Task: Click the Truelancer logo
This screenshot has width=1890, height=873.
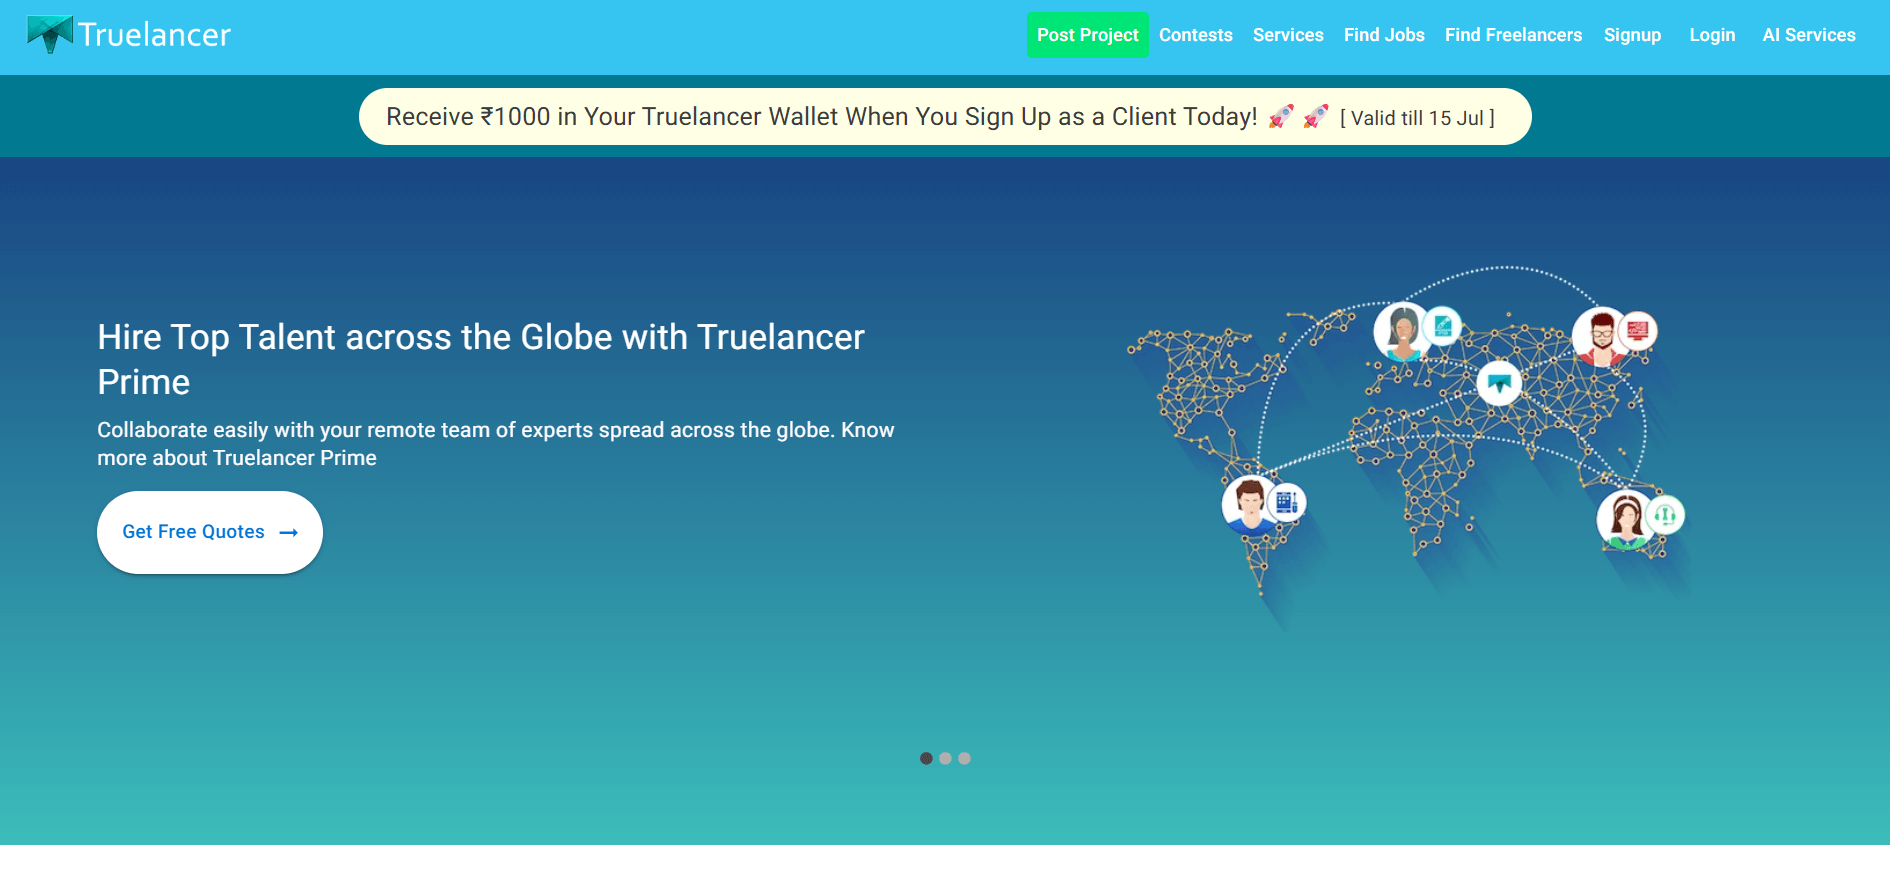Action: [x=129, y=35]
